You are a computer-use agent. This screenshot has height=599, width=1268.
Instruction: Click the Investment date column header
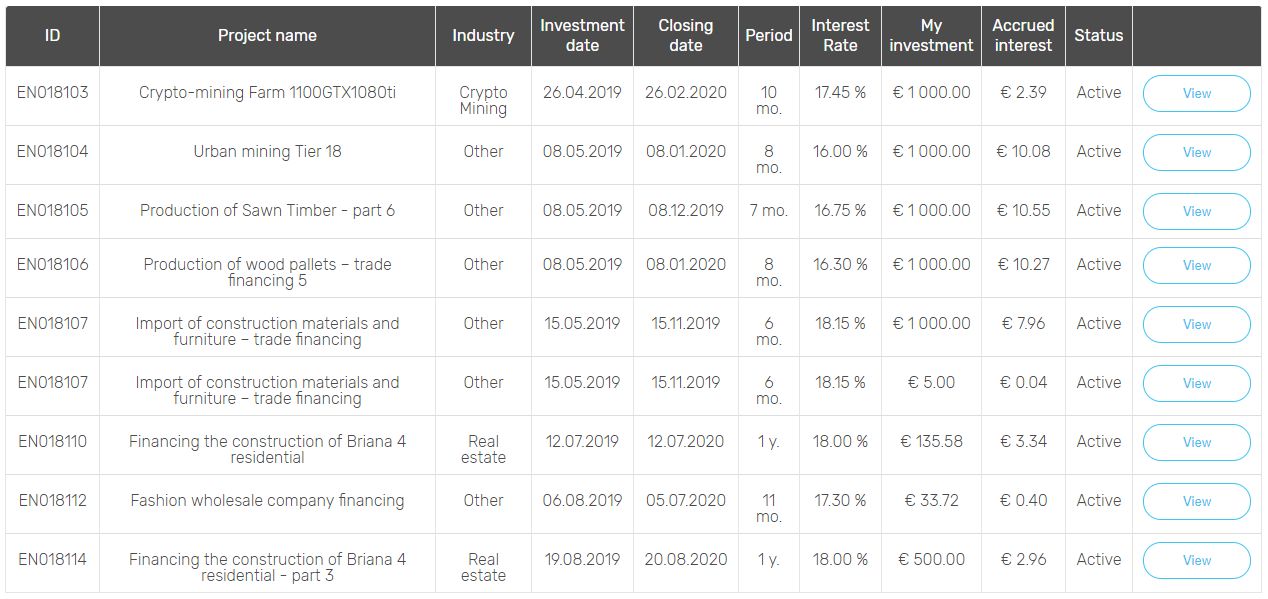pos(582,36)
